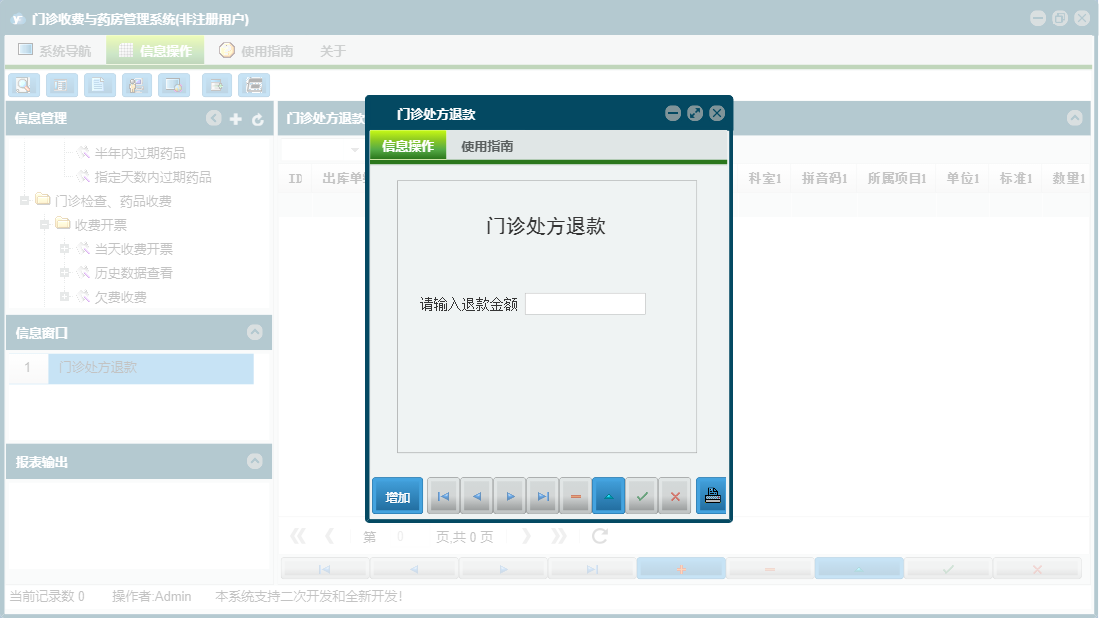Confirm with the green checkmark icon
Screen dimensions: 1099x618
pos(642,495)
